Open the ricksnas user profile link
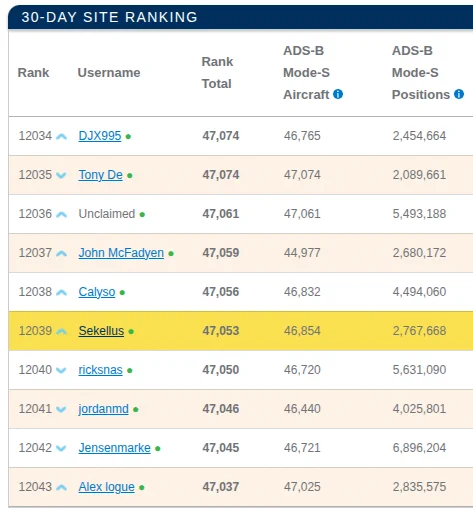 click(100, 370)
